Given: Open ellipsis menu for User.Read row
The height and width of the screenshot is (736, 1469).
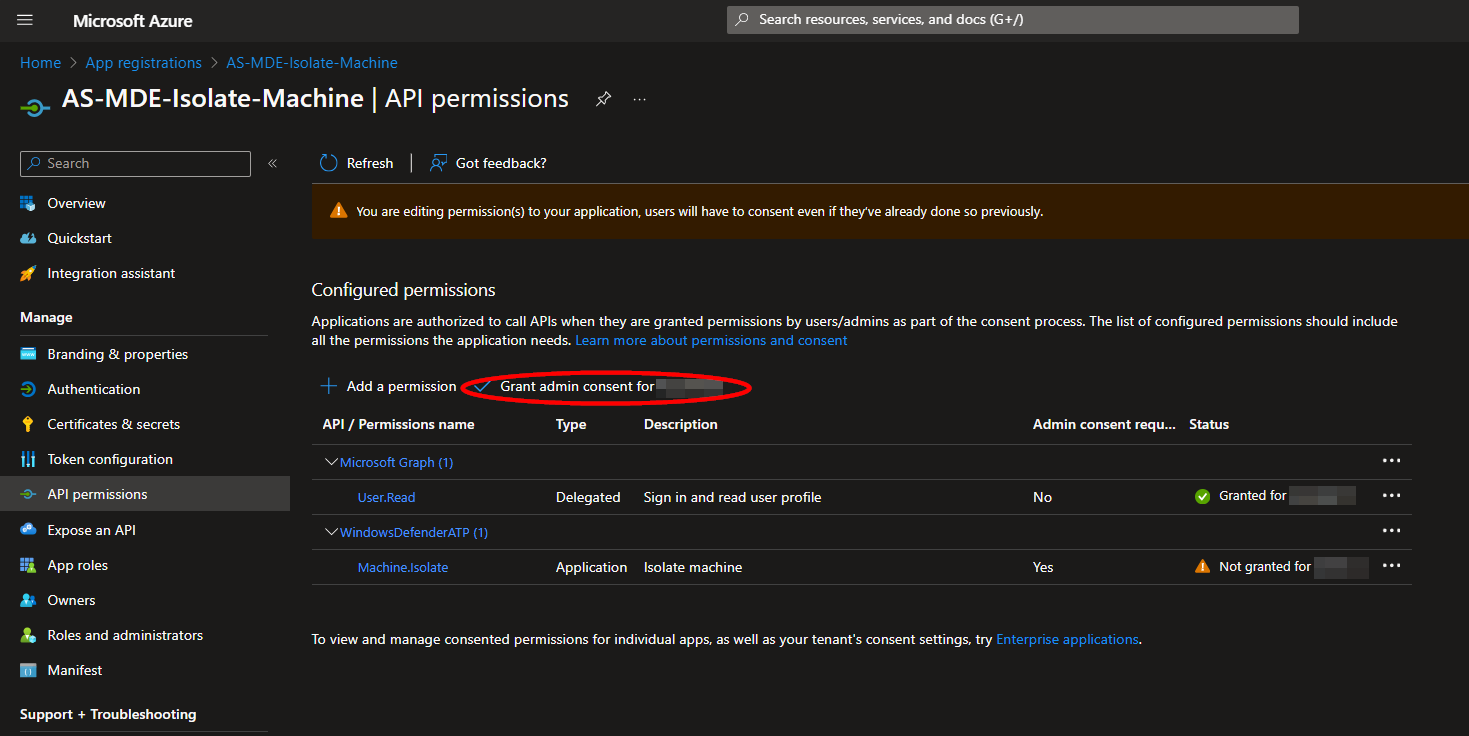Looking at the screenshot, I should click(1391, 496).
